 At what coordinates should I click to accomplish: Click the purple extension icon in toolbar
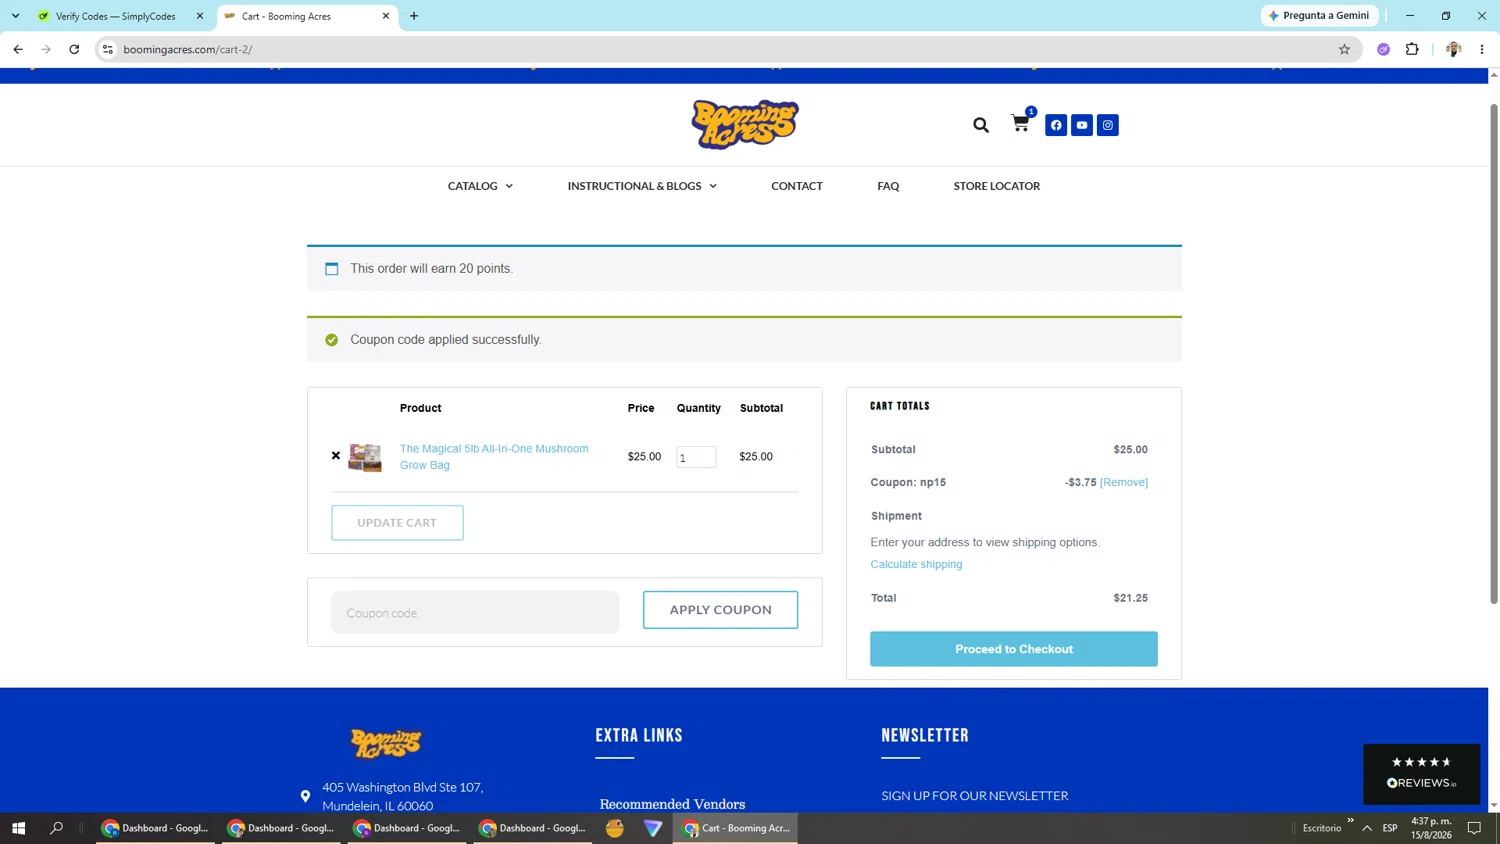click(x=1383, y=49)
